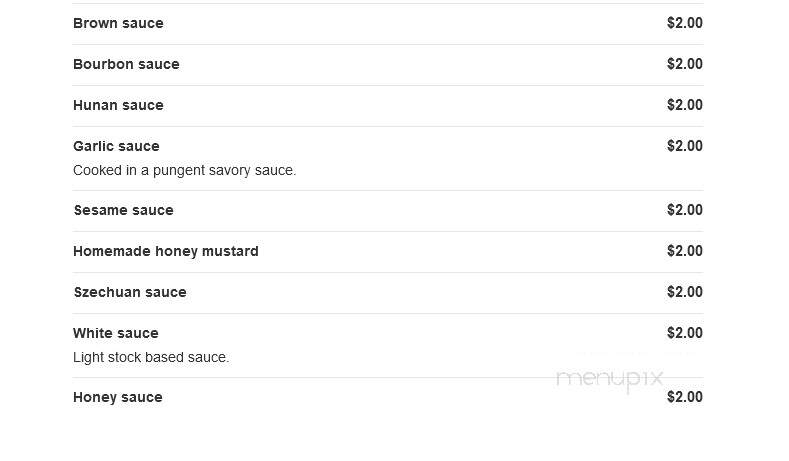Select Homemade honey mustard item
This screenshot has width=789, height=461.
166,251
